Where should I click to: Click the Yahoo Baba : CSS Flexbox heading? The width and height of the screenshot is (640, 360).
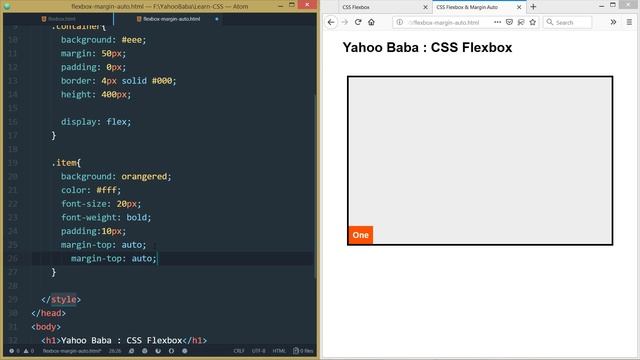point(427,47)
